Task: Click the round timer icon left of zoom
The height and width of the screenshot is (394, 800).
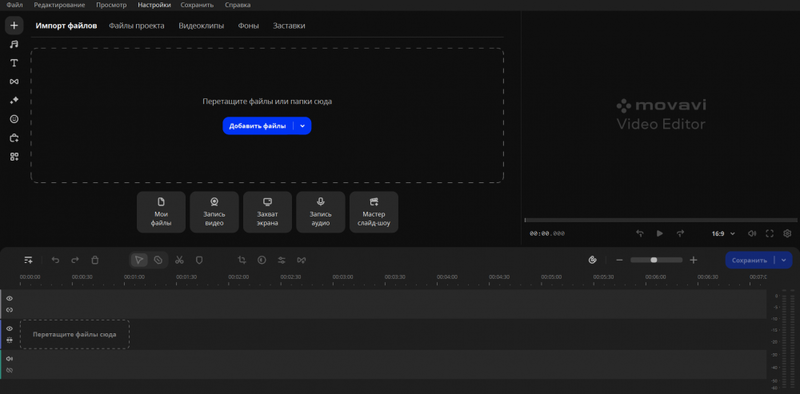Action: click(592, 260)
